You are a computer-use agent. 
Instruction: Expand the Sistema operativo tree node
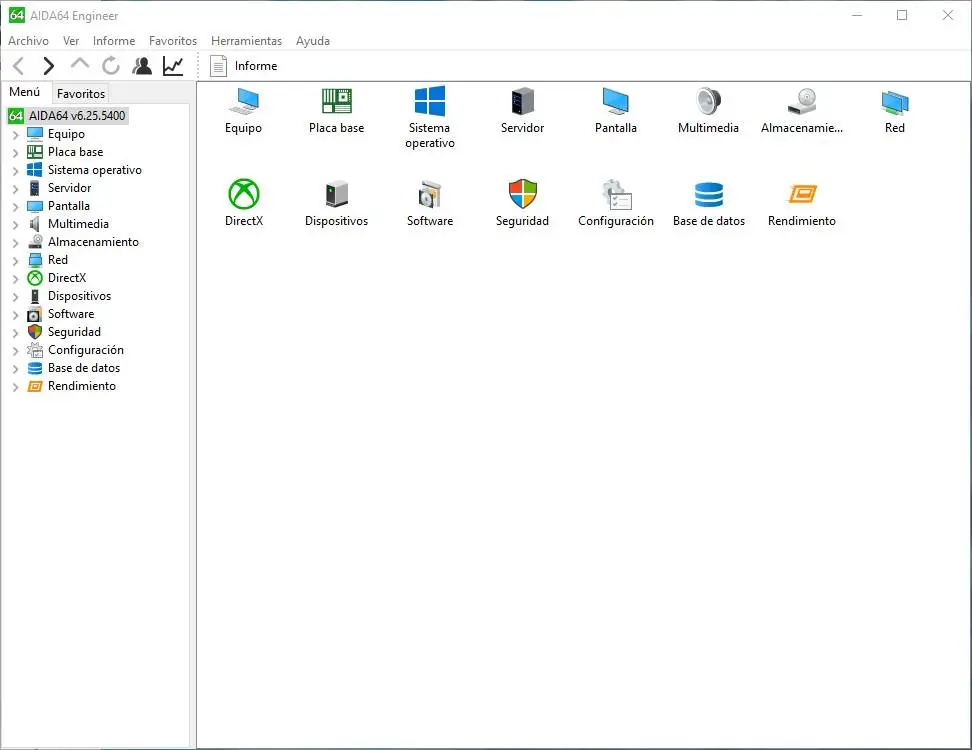(15, 170)
